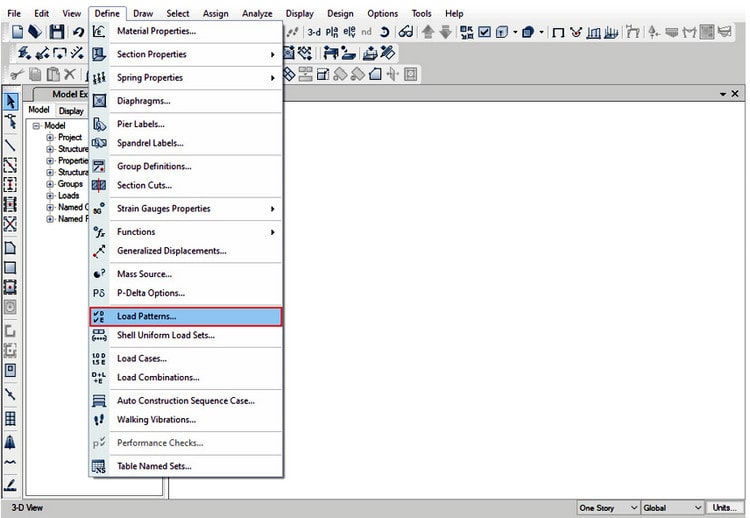The height and width of the screenshot is (518, 750).
Task: Select the Model Explorer panel tab
Action: (x=62, y=94)
